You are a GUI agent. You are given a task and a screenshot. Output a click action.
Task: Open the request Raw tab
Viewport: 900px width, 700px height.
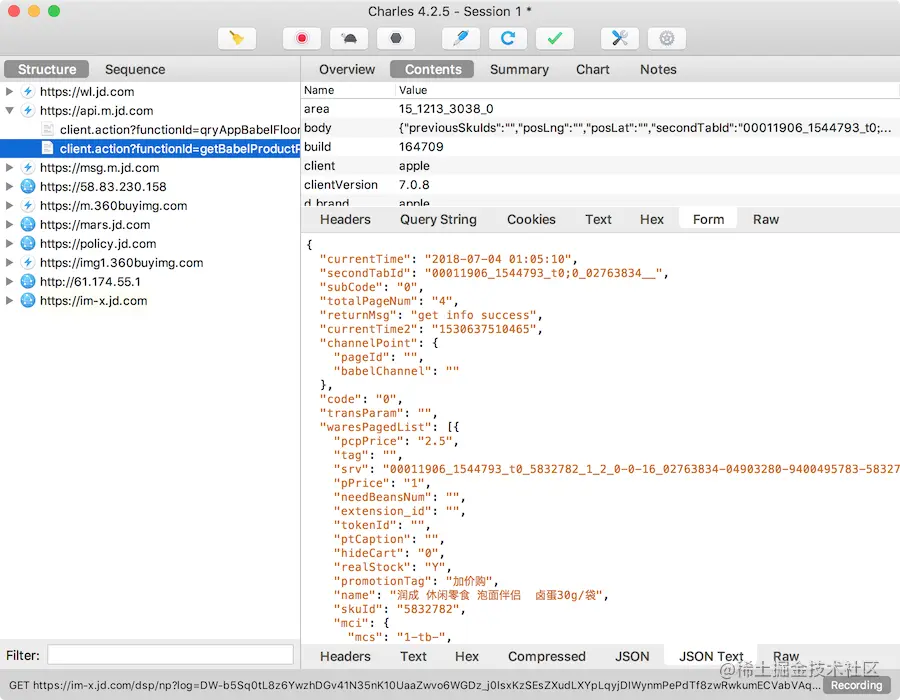[766, 219]
